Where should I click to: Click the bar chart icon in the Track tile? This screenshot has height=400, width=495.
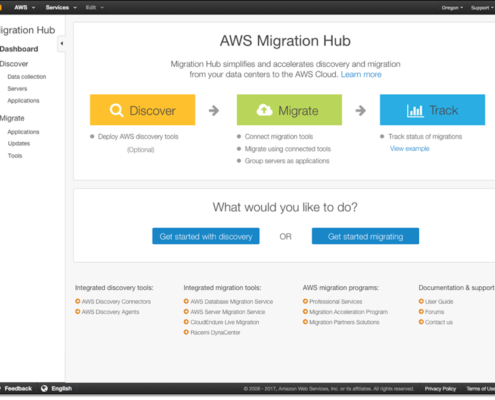[415, 110]
